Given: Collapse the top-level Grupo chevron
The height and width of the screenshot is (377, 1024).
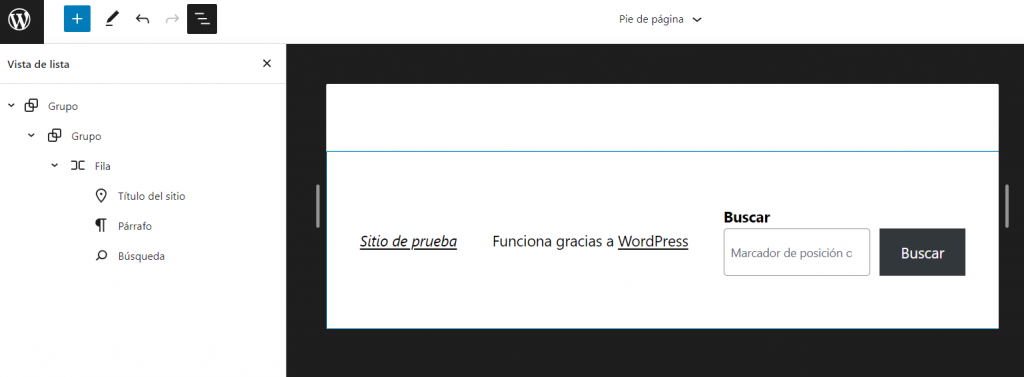Looking at the screenshot, I should pos(11,105).
